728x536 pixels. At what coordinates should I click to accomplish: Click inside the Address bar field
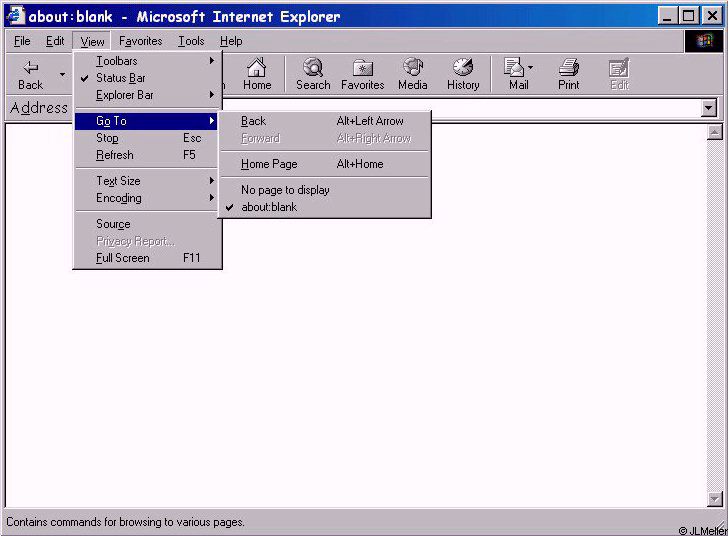(x=461, y=108)
